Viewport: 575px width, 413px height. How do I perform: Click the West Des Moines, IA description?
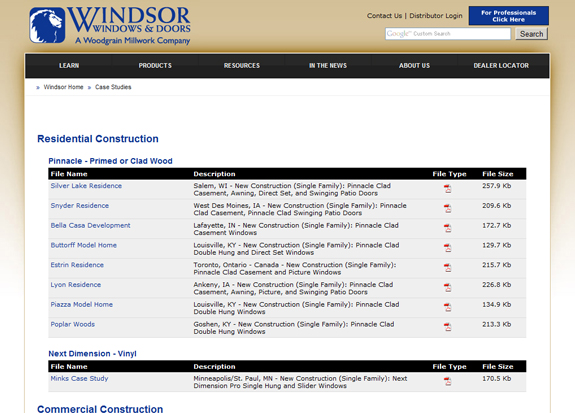point(300,209)
